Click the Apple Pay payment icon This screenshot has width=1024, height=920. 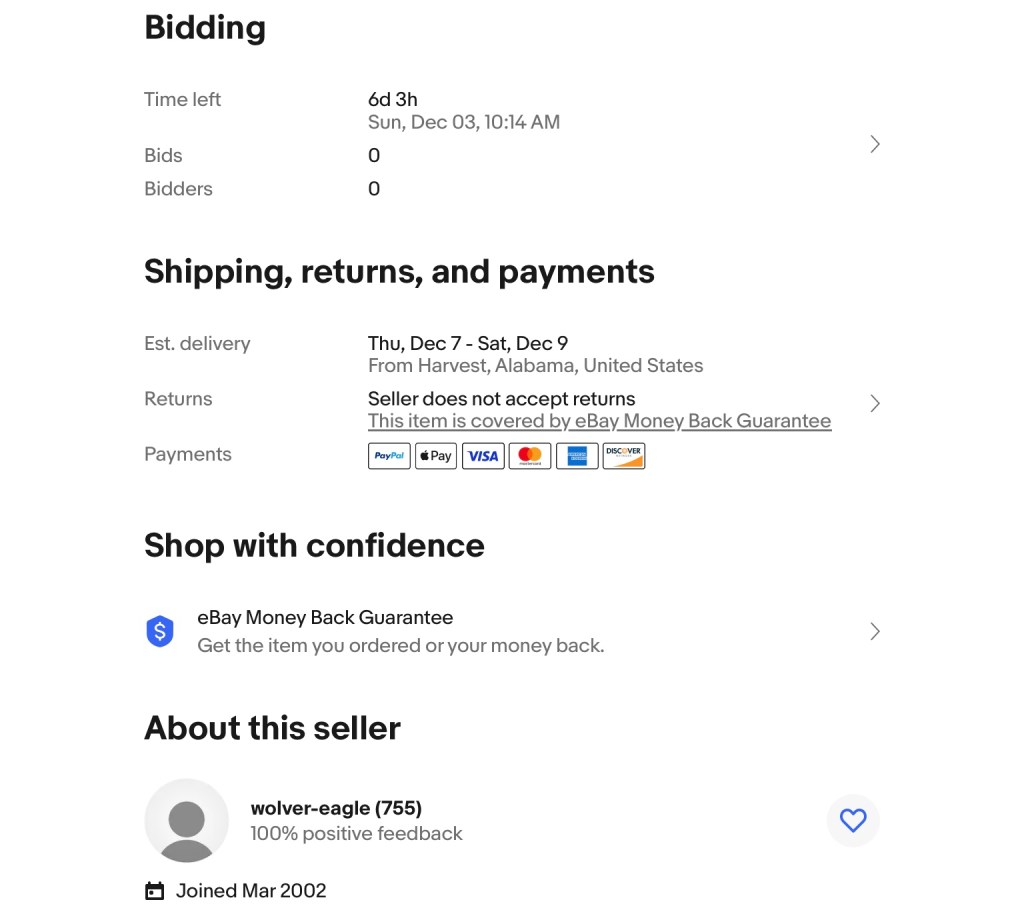click(435, 456)
